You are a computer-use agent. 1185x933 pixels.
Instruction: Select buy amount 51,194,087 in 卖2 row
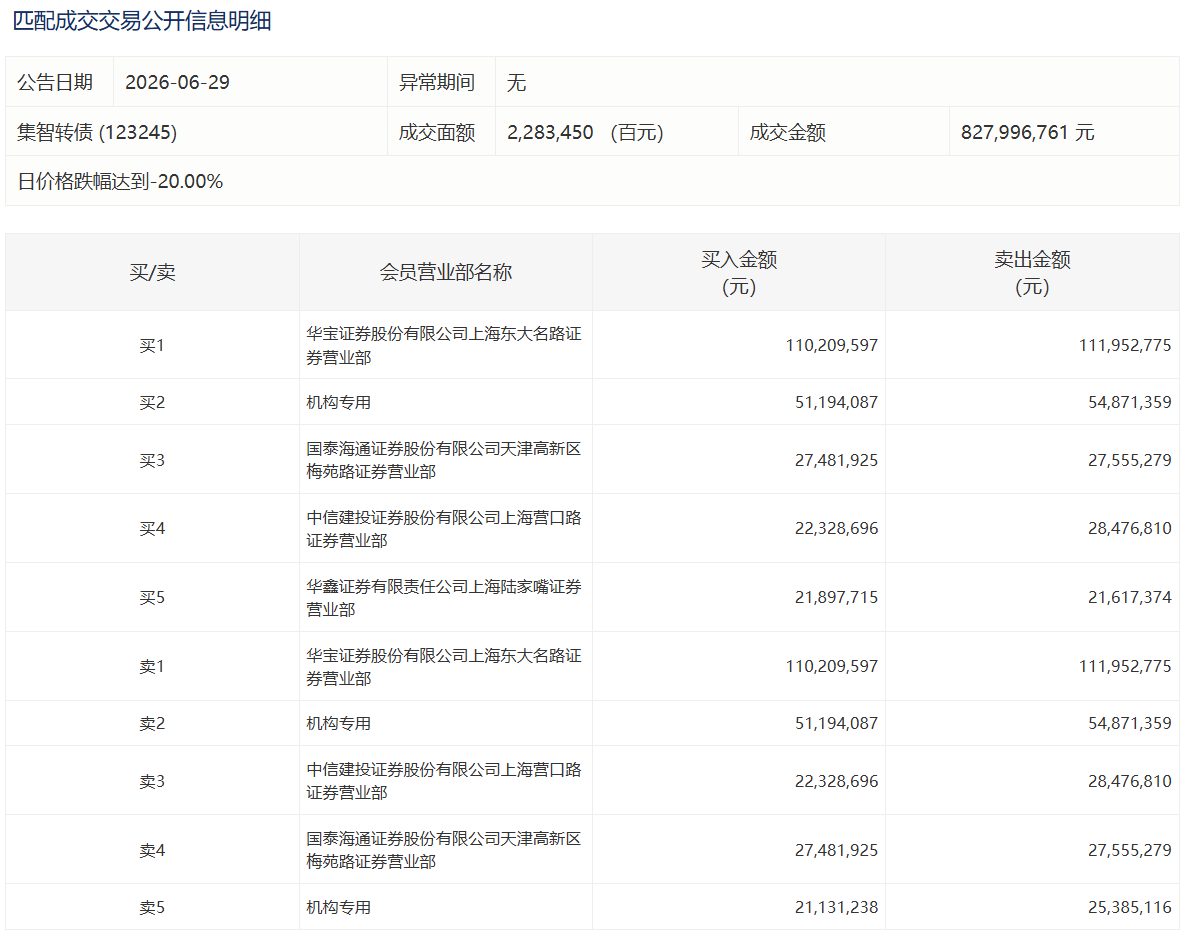pyautogui.click(x=836, y=723)
